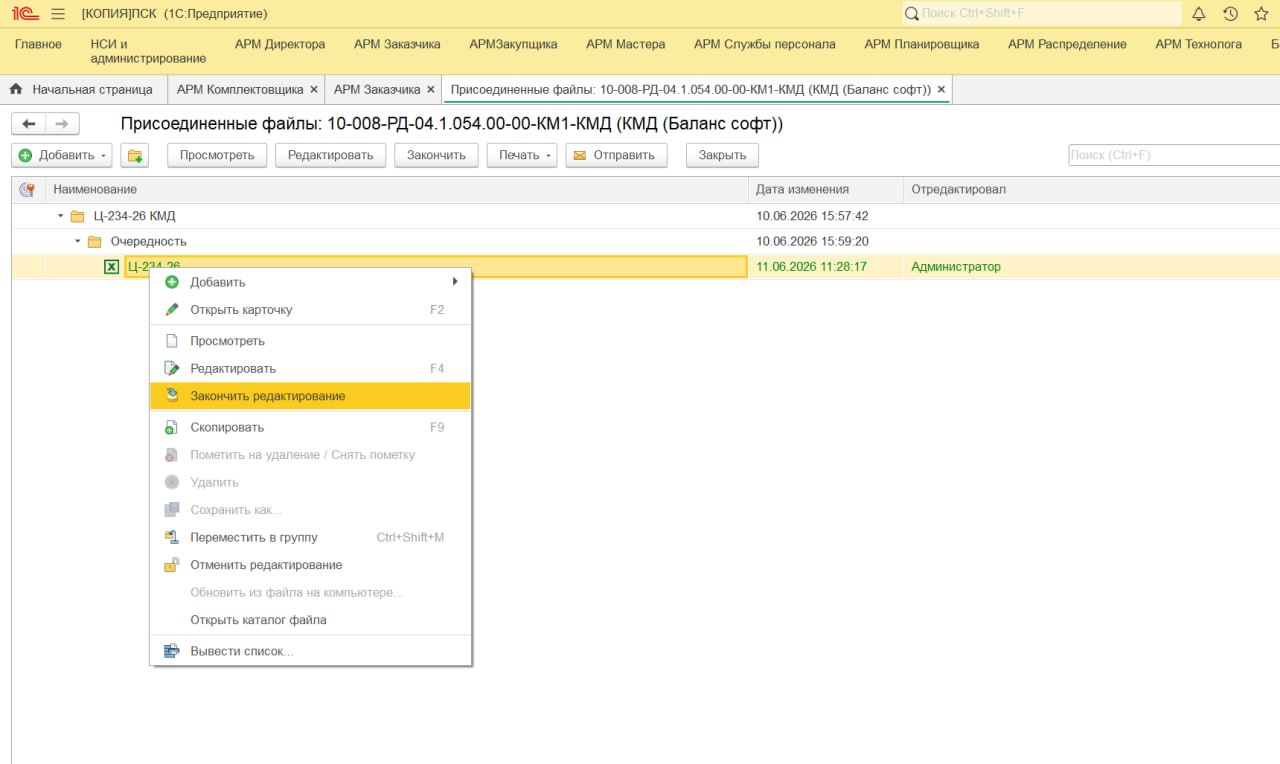
Task: Collapse the Ц-234-26 КМД folder
Action: [x=61, y=216]
